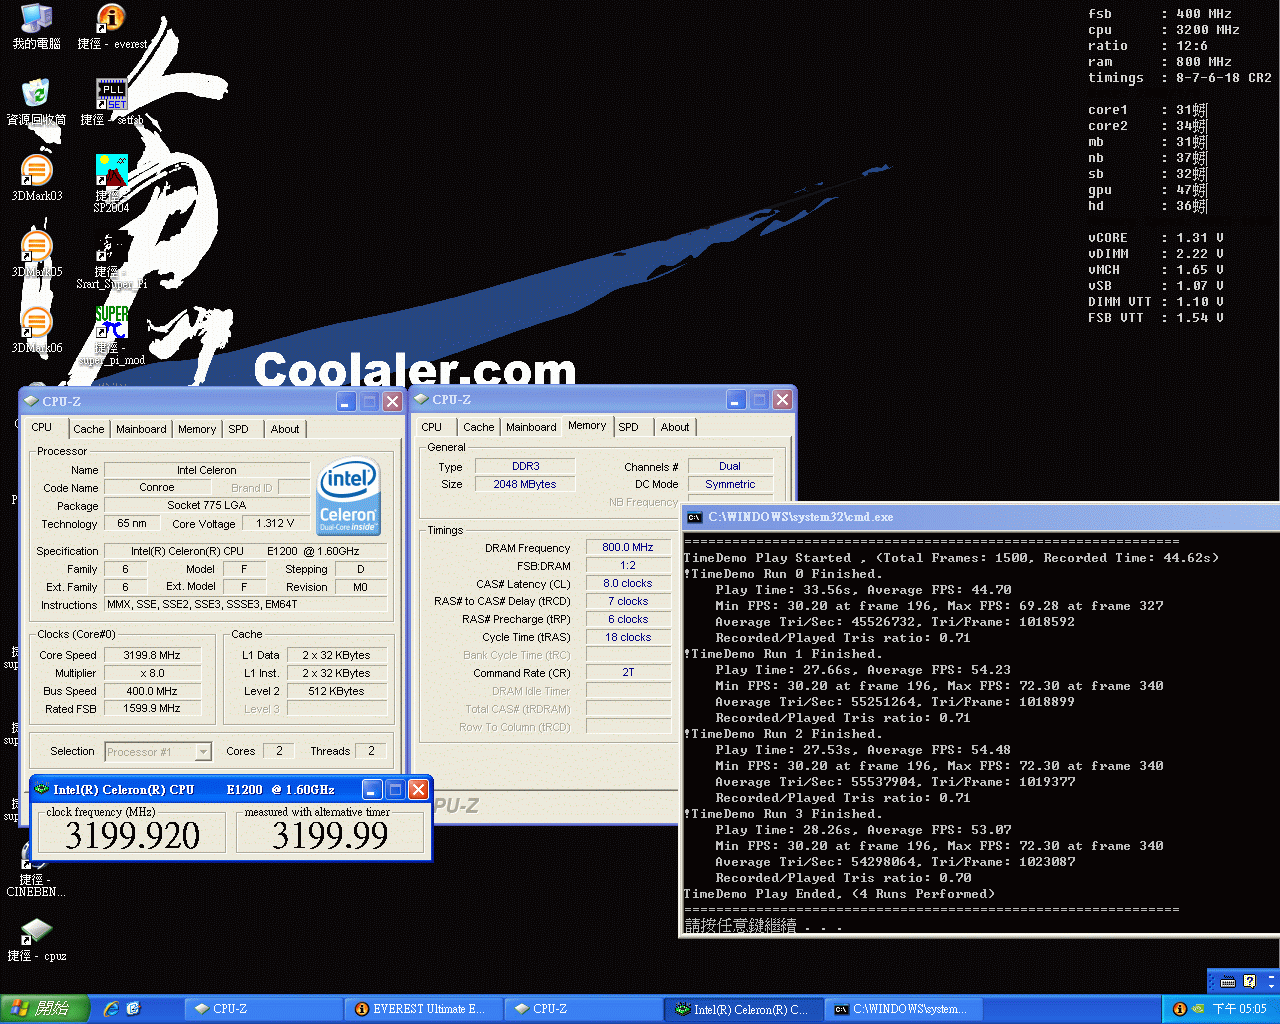1280x1024 pixels.
Task: Select the 3DMark06 desktop icon
Action: coord(36,324)
